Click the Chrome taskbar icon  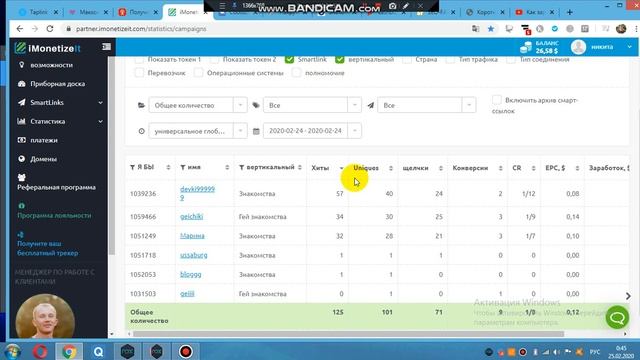[69, 351]
